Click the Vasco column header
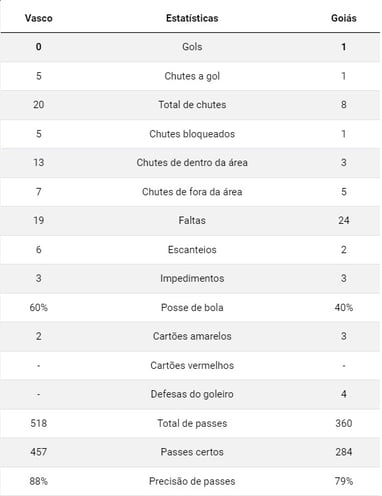Viewport: 382px width, 496px height. coord(38,18)
